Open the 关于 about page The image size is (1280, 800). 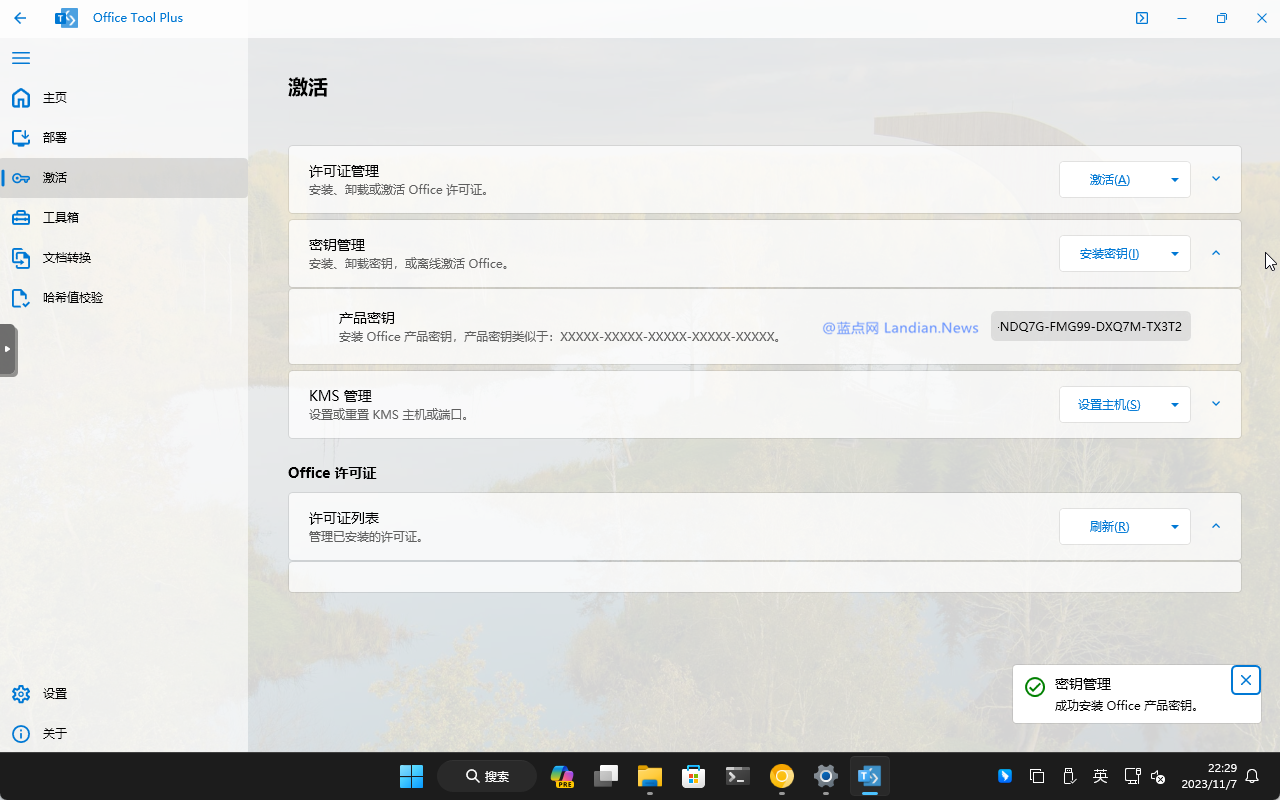[55, 734]
